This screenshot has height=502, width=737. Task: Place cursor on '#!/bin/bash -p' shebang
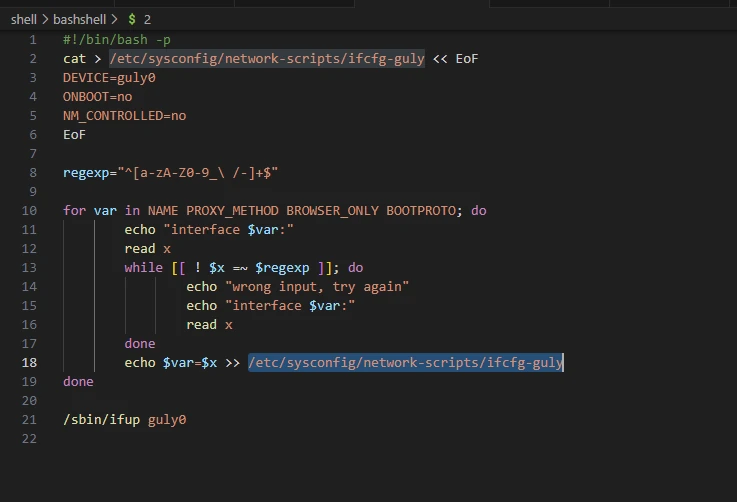click(117, 39)
